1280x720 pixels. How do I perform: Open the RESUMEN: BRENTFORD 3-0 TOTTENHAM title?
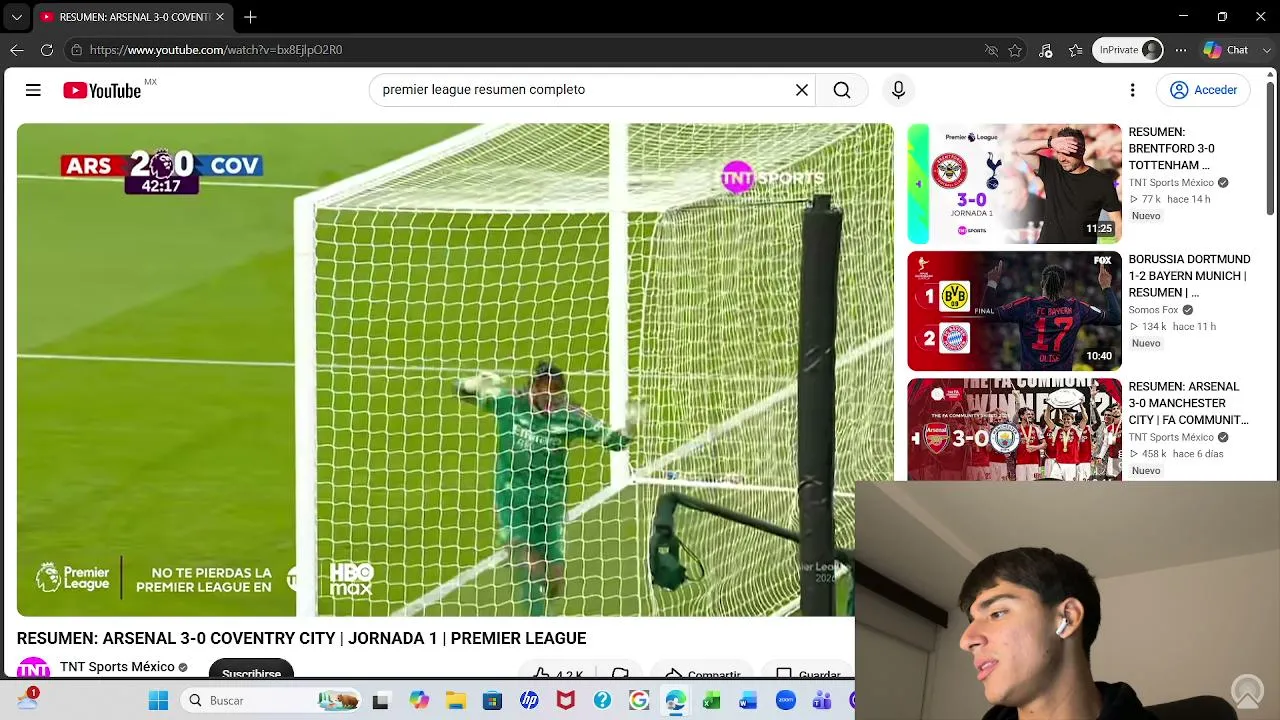click(1171, 149)
